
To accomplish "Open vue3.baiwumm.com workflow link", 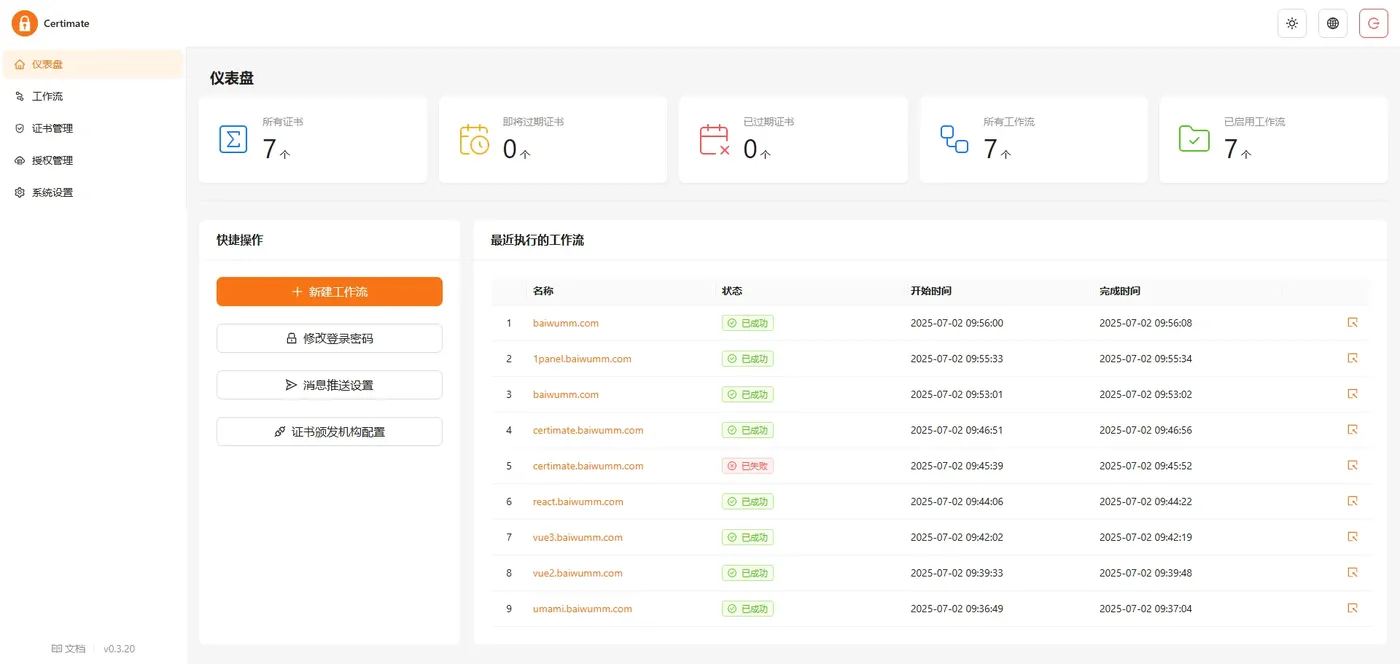I will coord(578,537).
